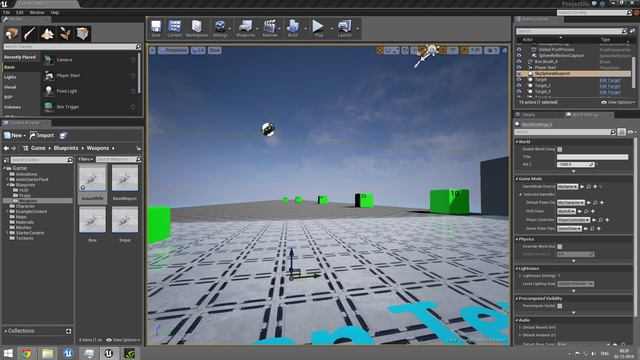The height and width of the screenshot is (360, 640).
Task: Open Level Lighting Quality dropdown
Action: click(576, 284)
